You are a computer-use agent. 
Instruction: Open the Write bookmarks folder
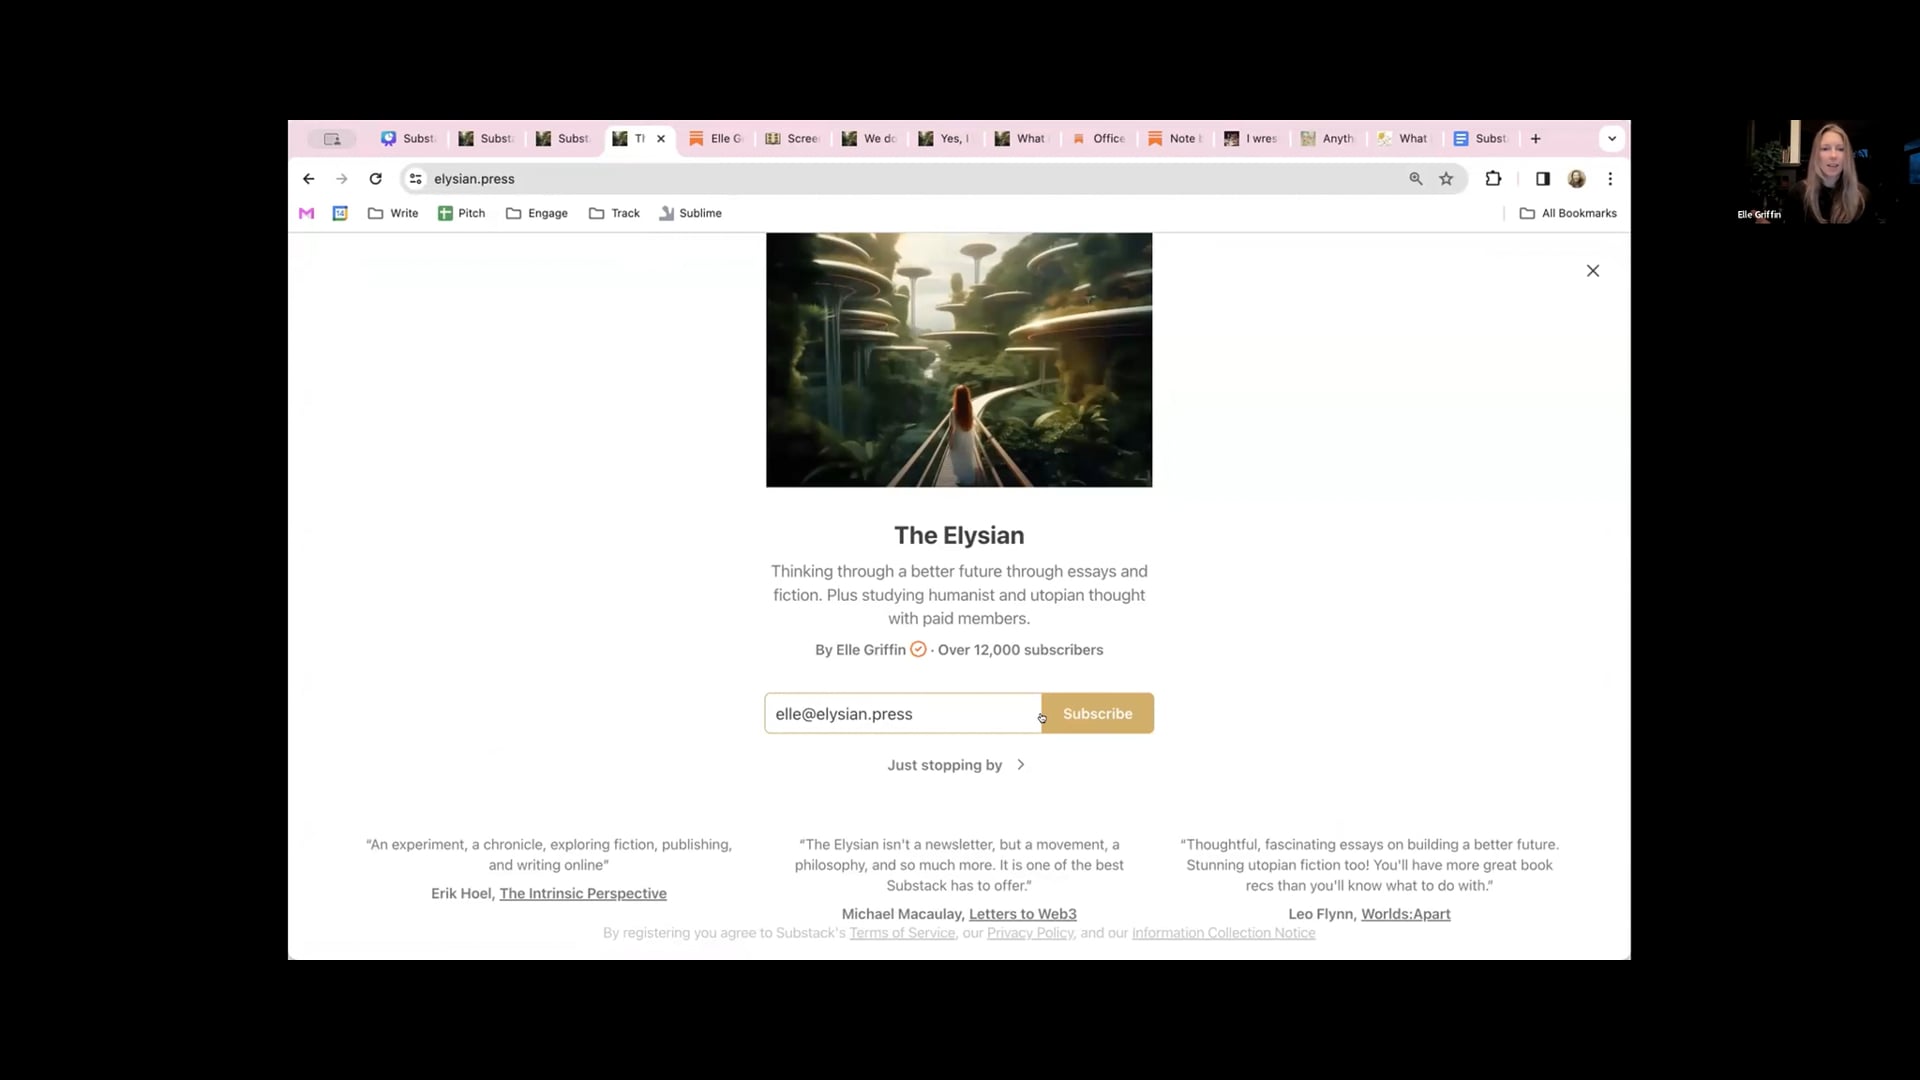tap(393, 213)
